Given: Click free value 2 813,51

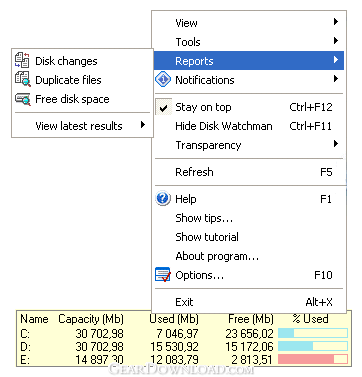Looking at the screenshot, I should coord(252,359).
